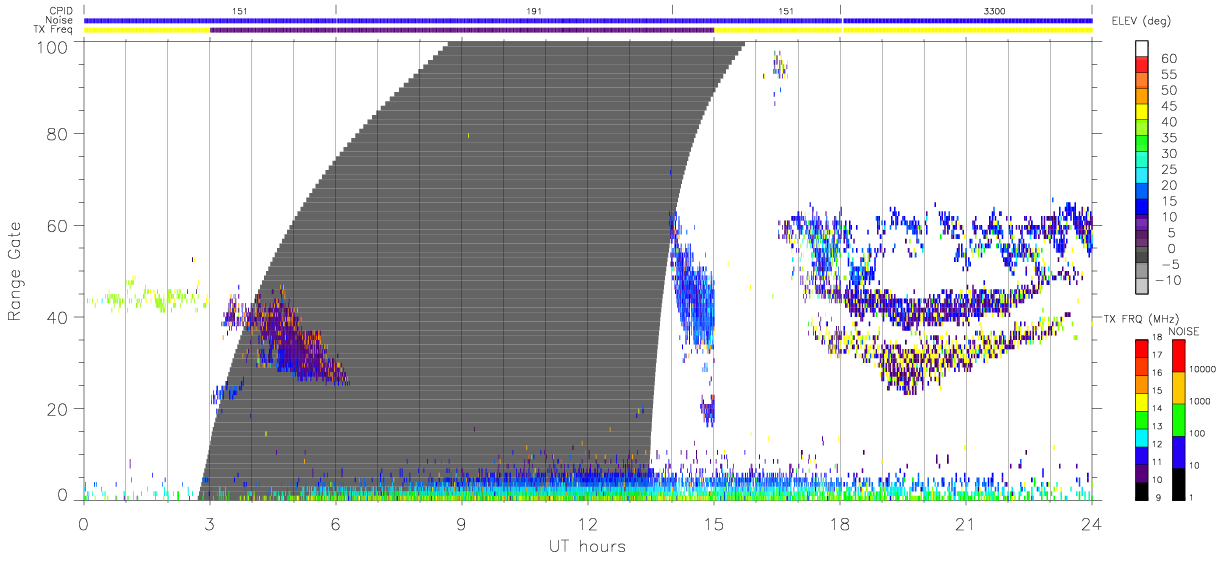Click the blue Noise bar above the 191 interval

pos(504,20)
